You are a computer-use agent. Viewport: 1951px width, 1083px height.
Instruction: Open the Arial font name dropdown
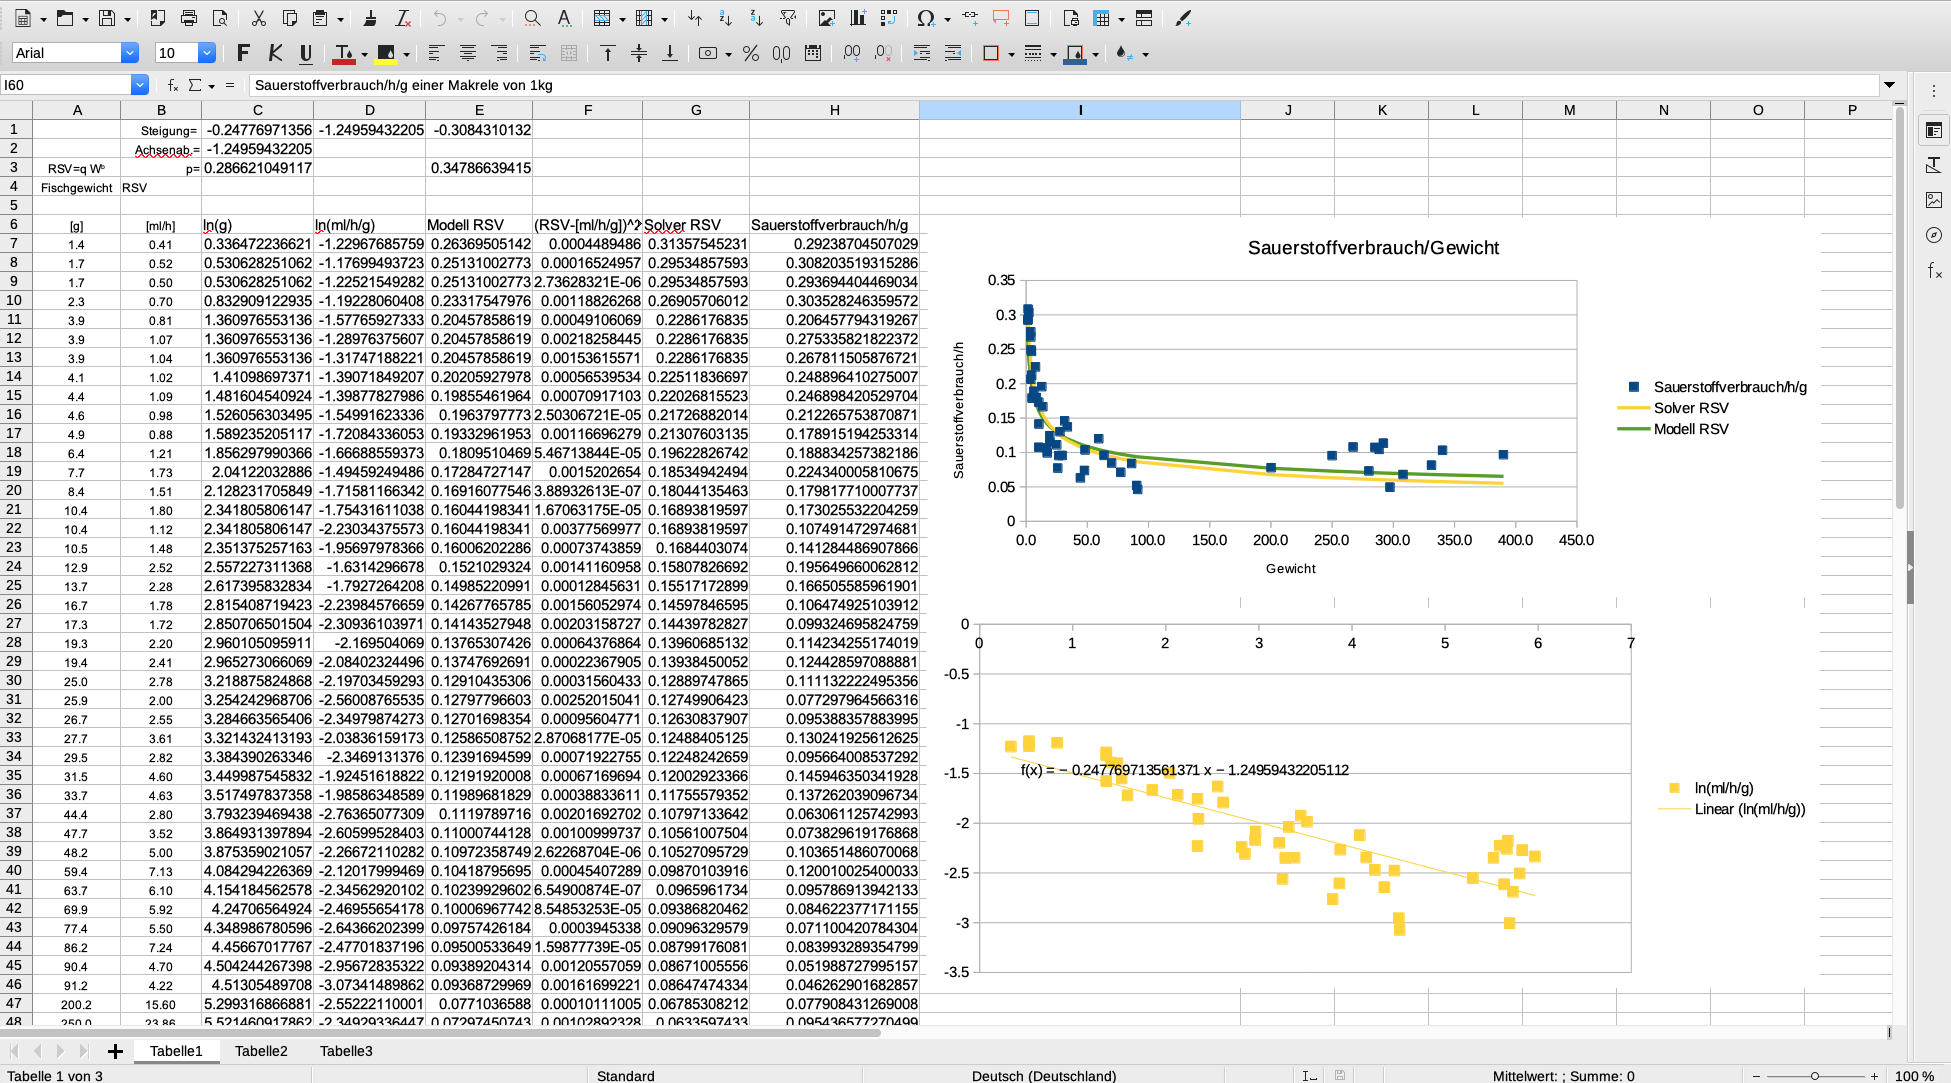click(129, 53)
